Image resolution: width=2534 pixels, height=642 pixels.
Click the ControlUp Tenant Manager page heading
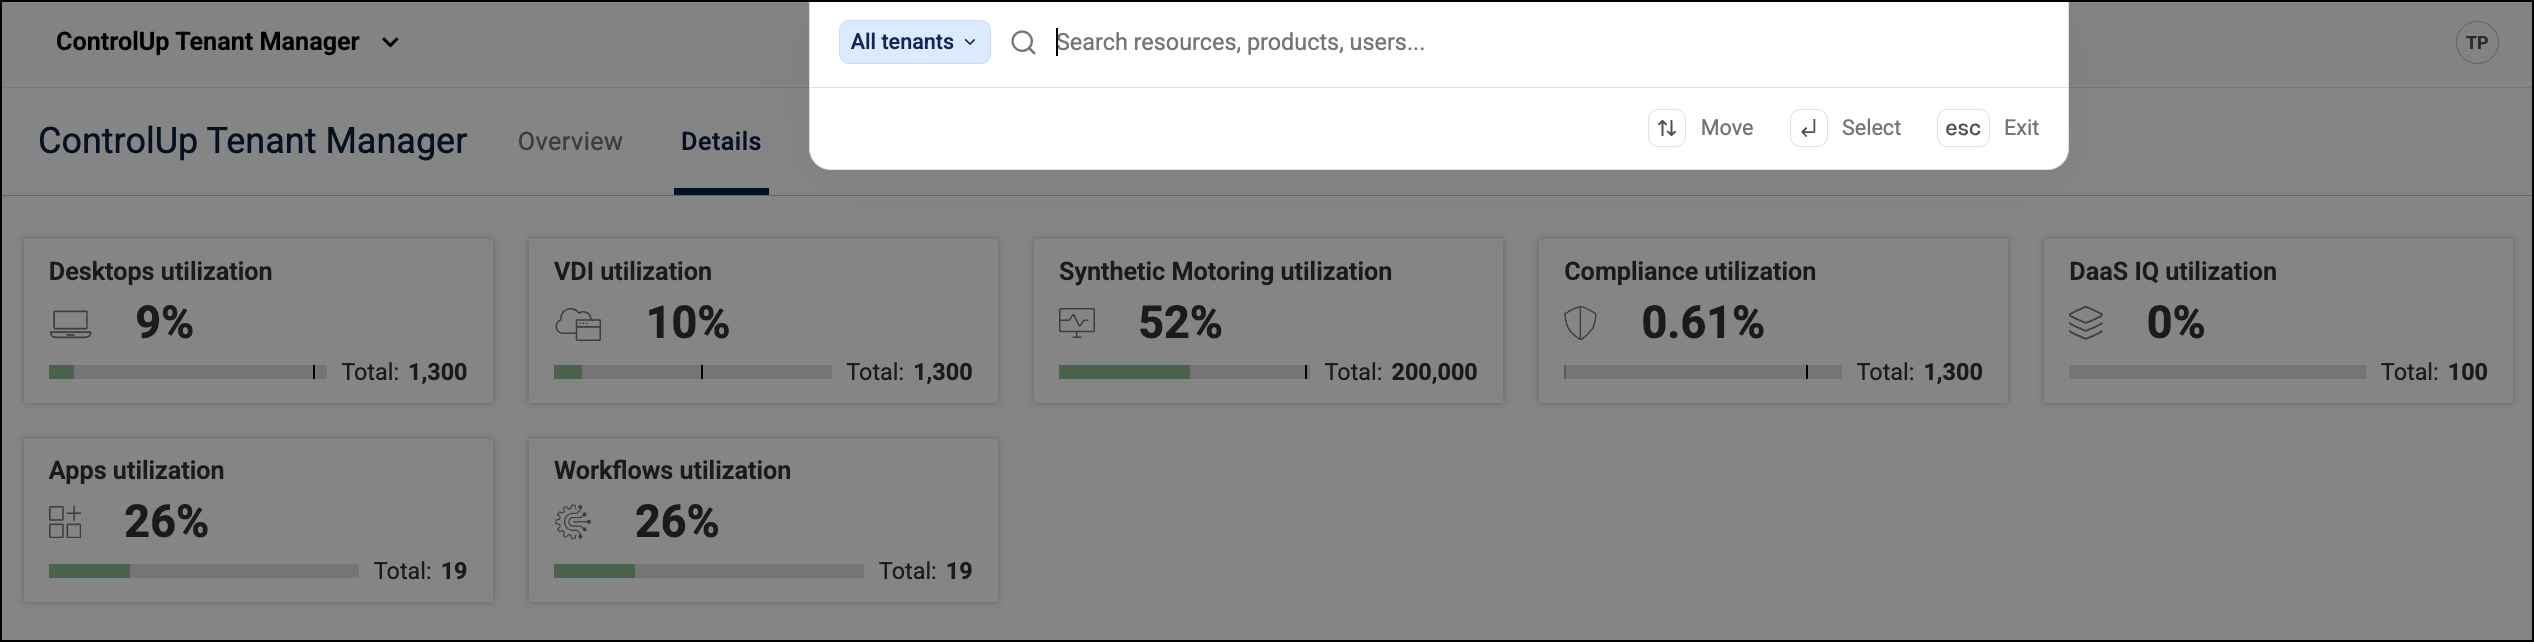252,141
